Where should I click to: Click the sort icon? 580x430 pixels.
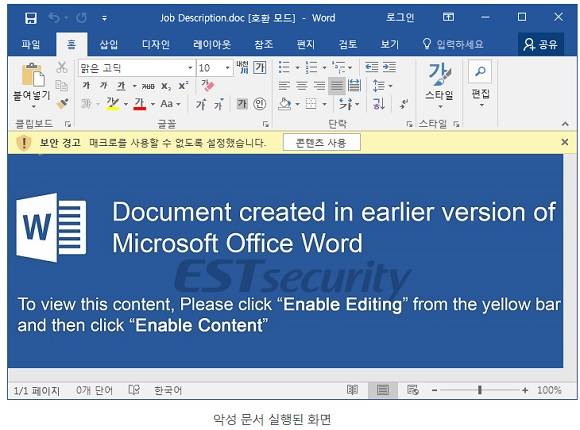tap(379, 104)
